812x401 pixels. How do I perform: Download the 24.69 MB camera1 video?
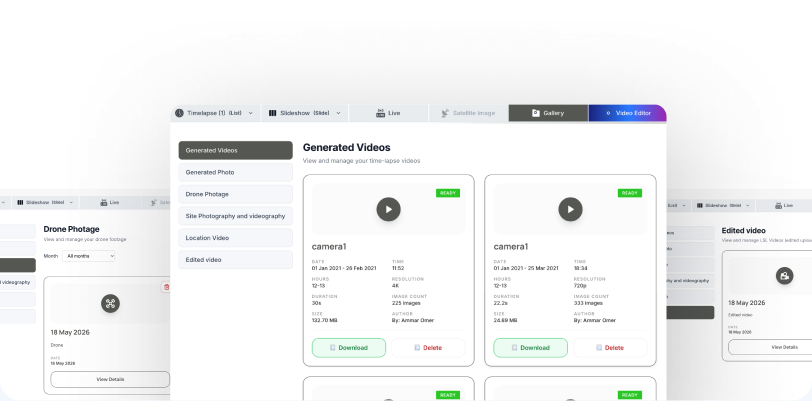coord(530,348)
